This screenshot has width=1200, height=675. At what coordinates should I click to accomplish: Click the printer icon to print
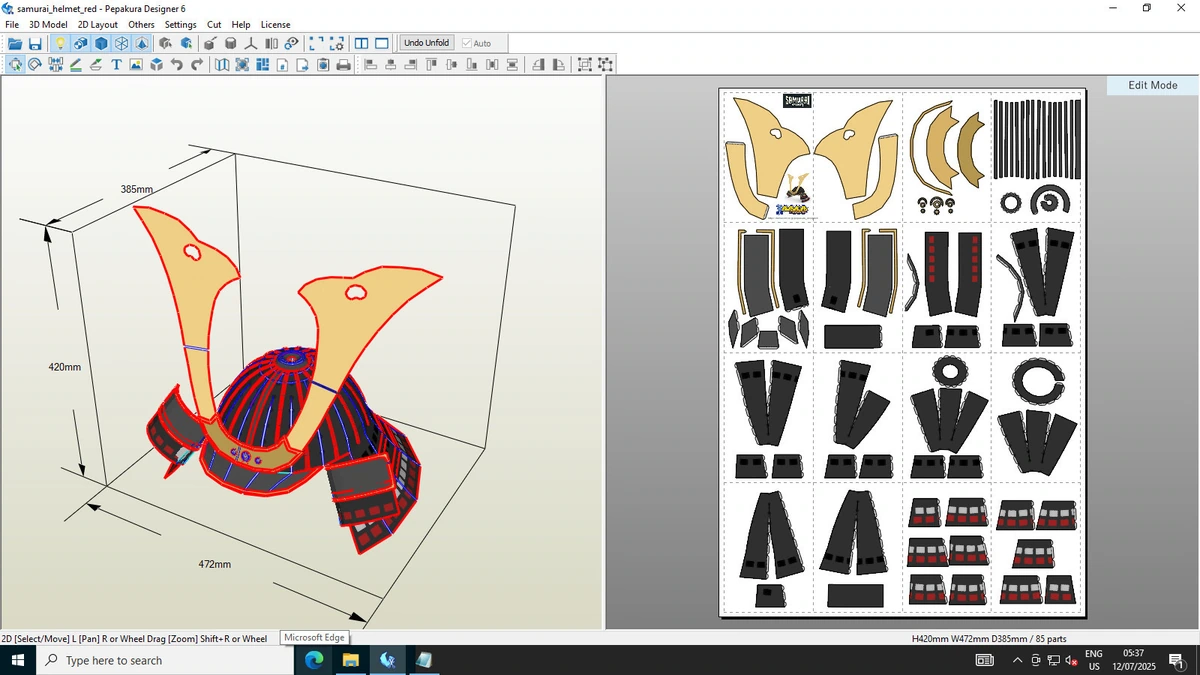pyautogui.click(x=344, y=65)
